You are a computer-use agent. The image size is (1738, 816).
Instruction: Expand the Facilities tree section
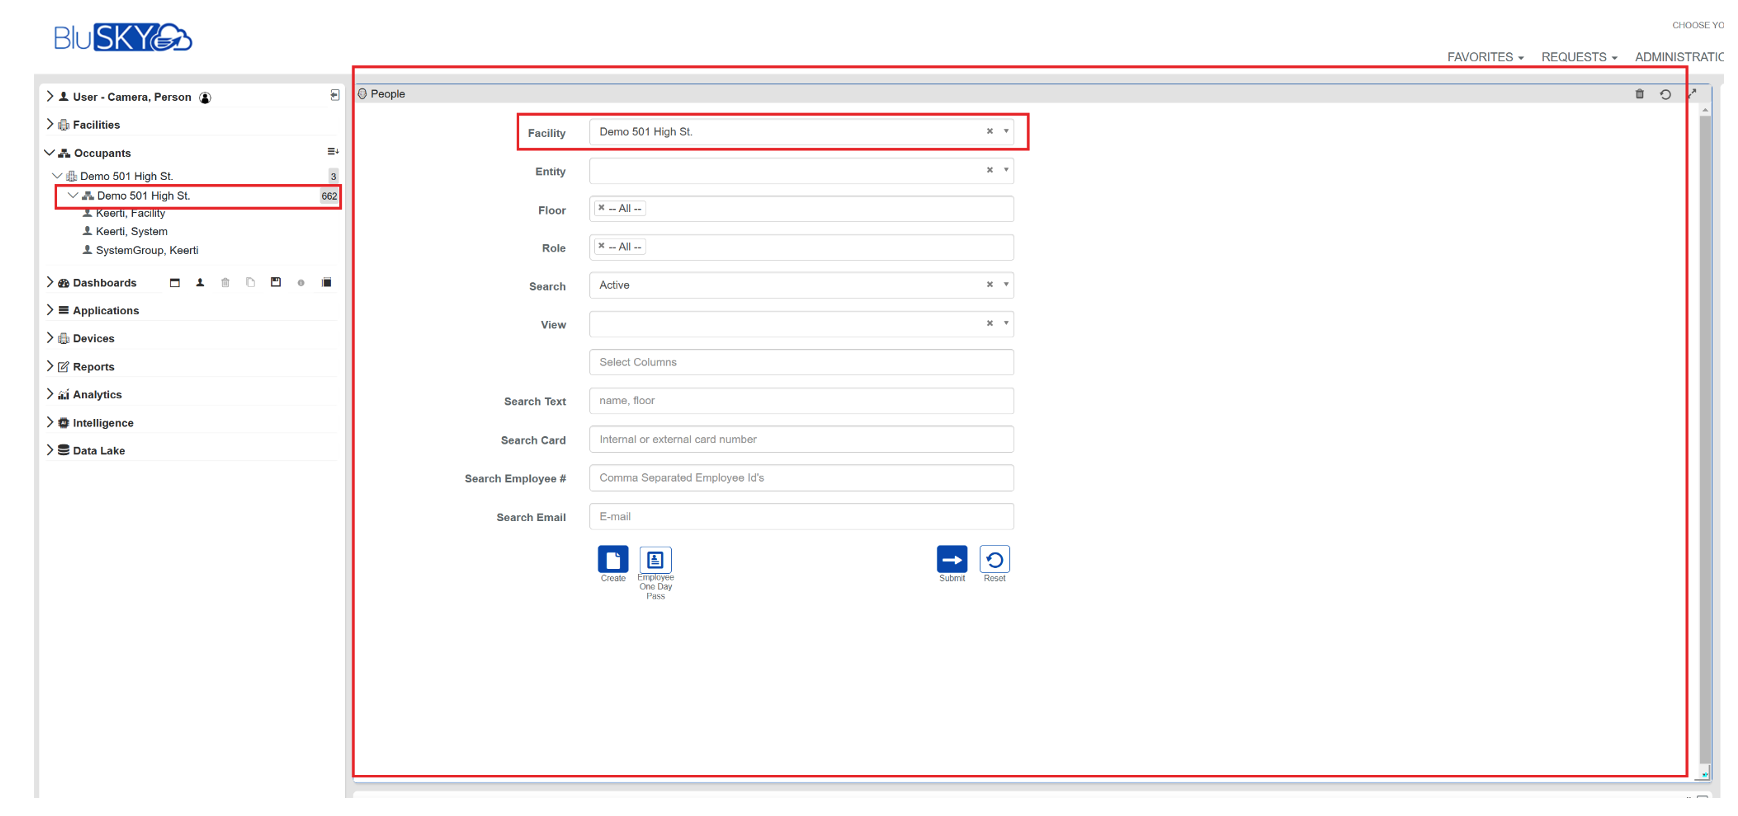50,124
